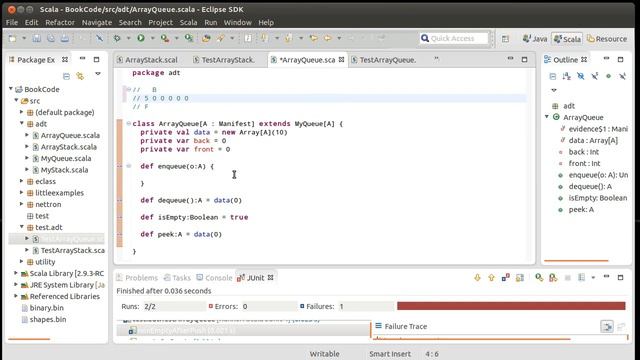Click the Save All toolbar icon
Viewport: 640px width, 360px height.
[x=51, y=38]
